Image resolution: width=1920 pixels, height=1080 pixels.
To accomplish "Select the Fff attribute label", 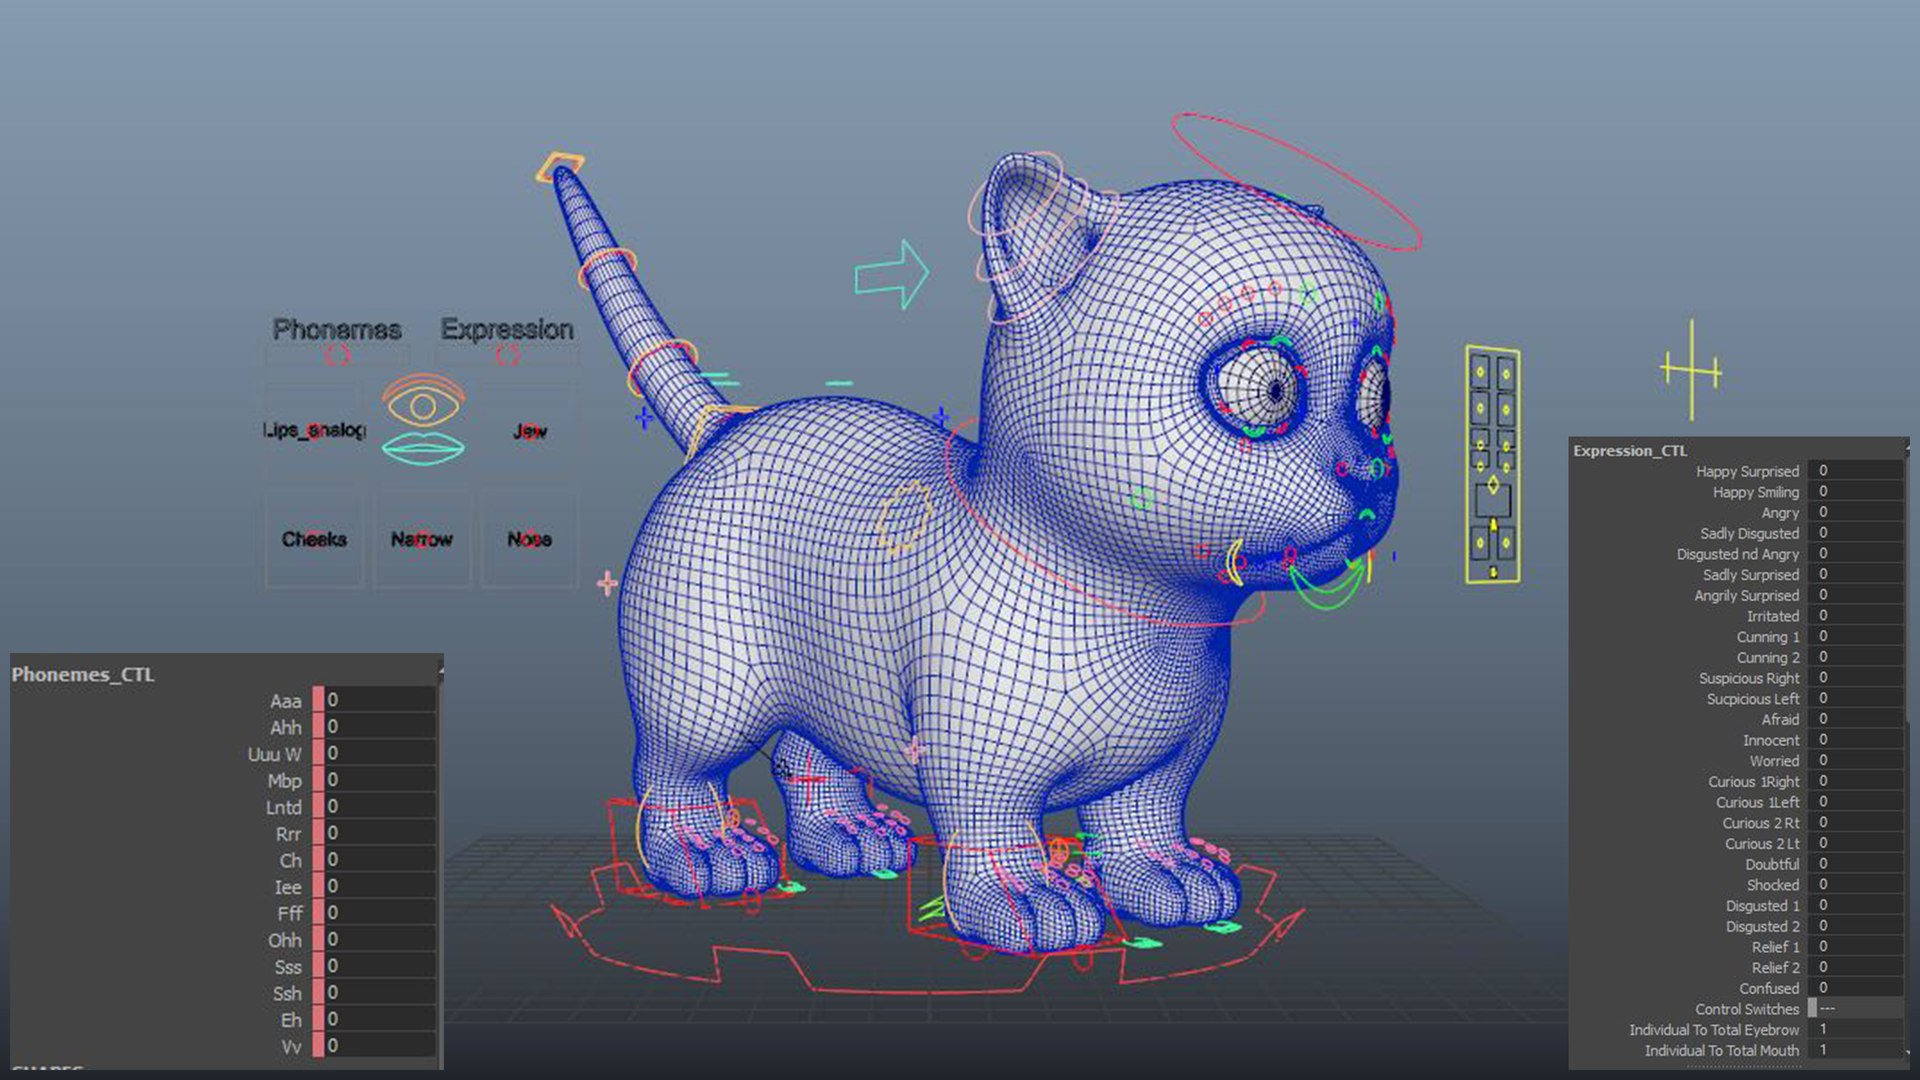I will [x=289, y=913].
